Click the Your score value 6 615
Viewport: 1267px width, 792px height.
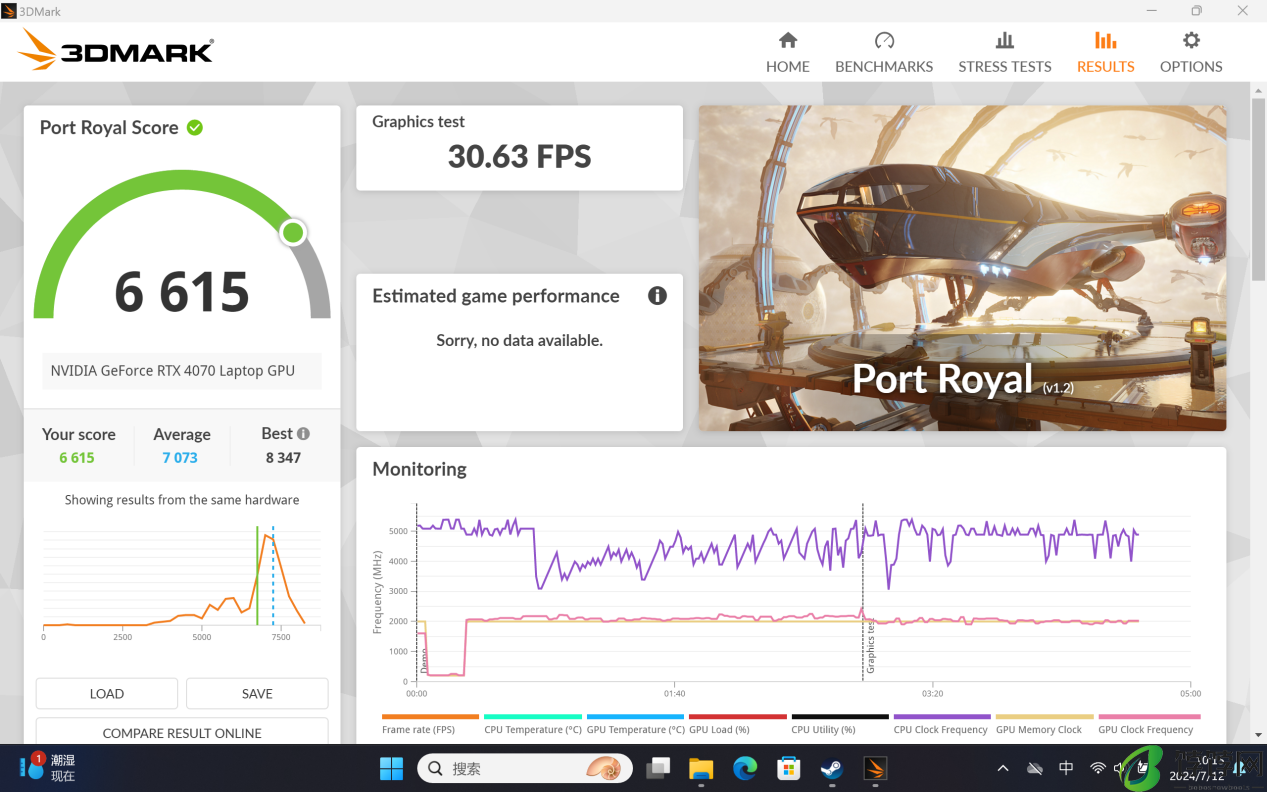point(77,458)
